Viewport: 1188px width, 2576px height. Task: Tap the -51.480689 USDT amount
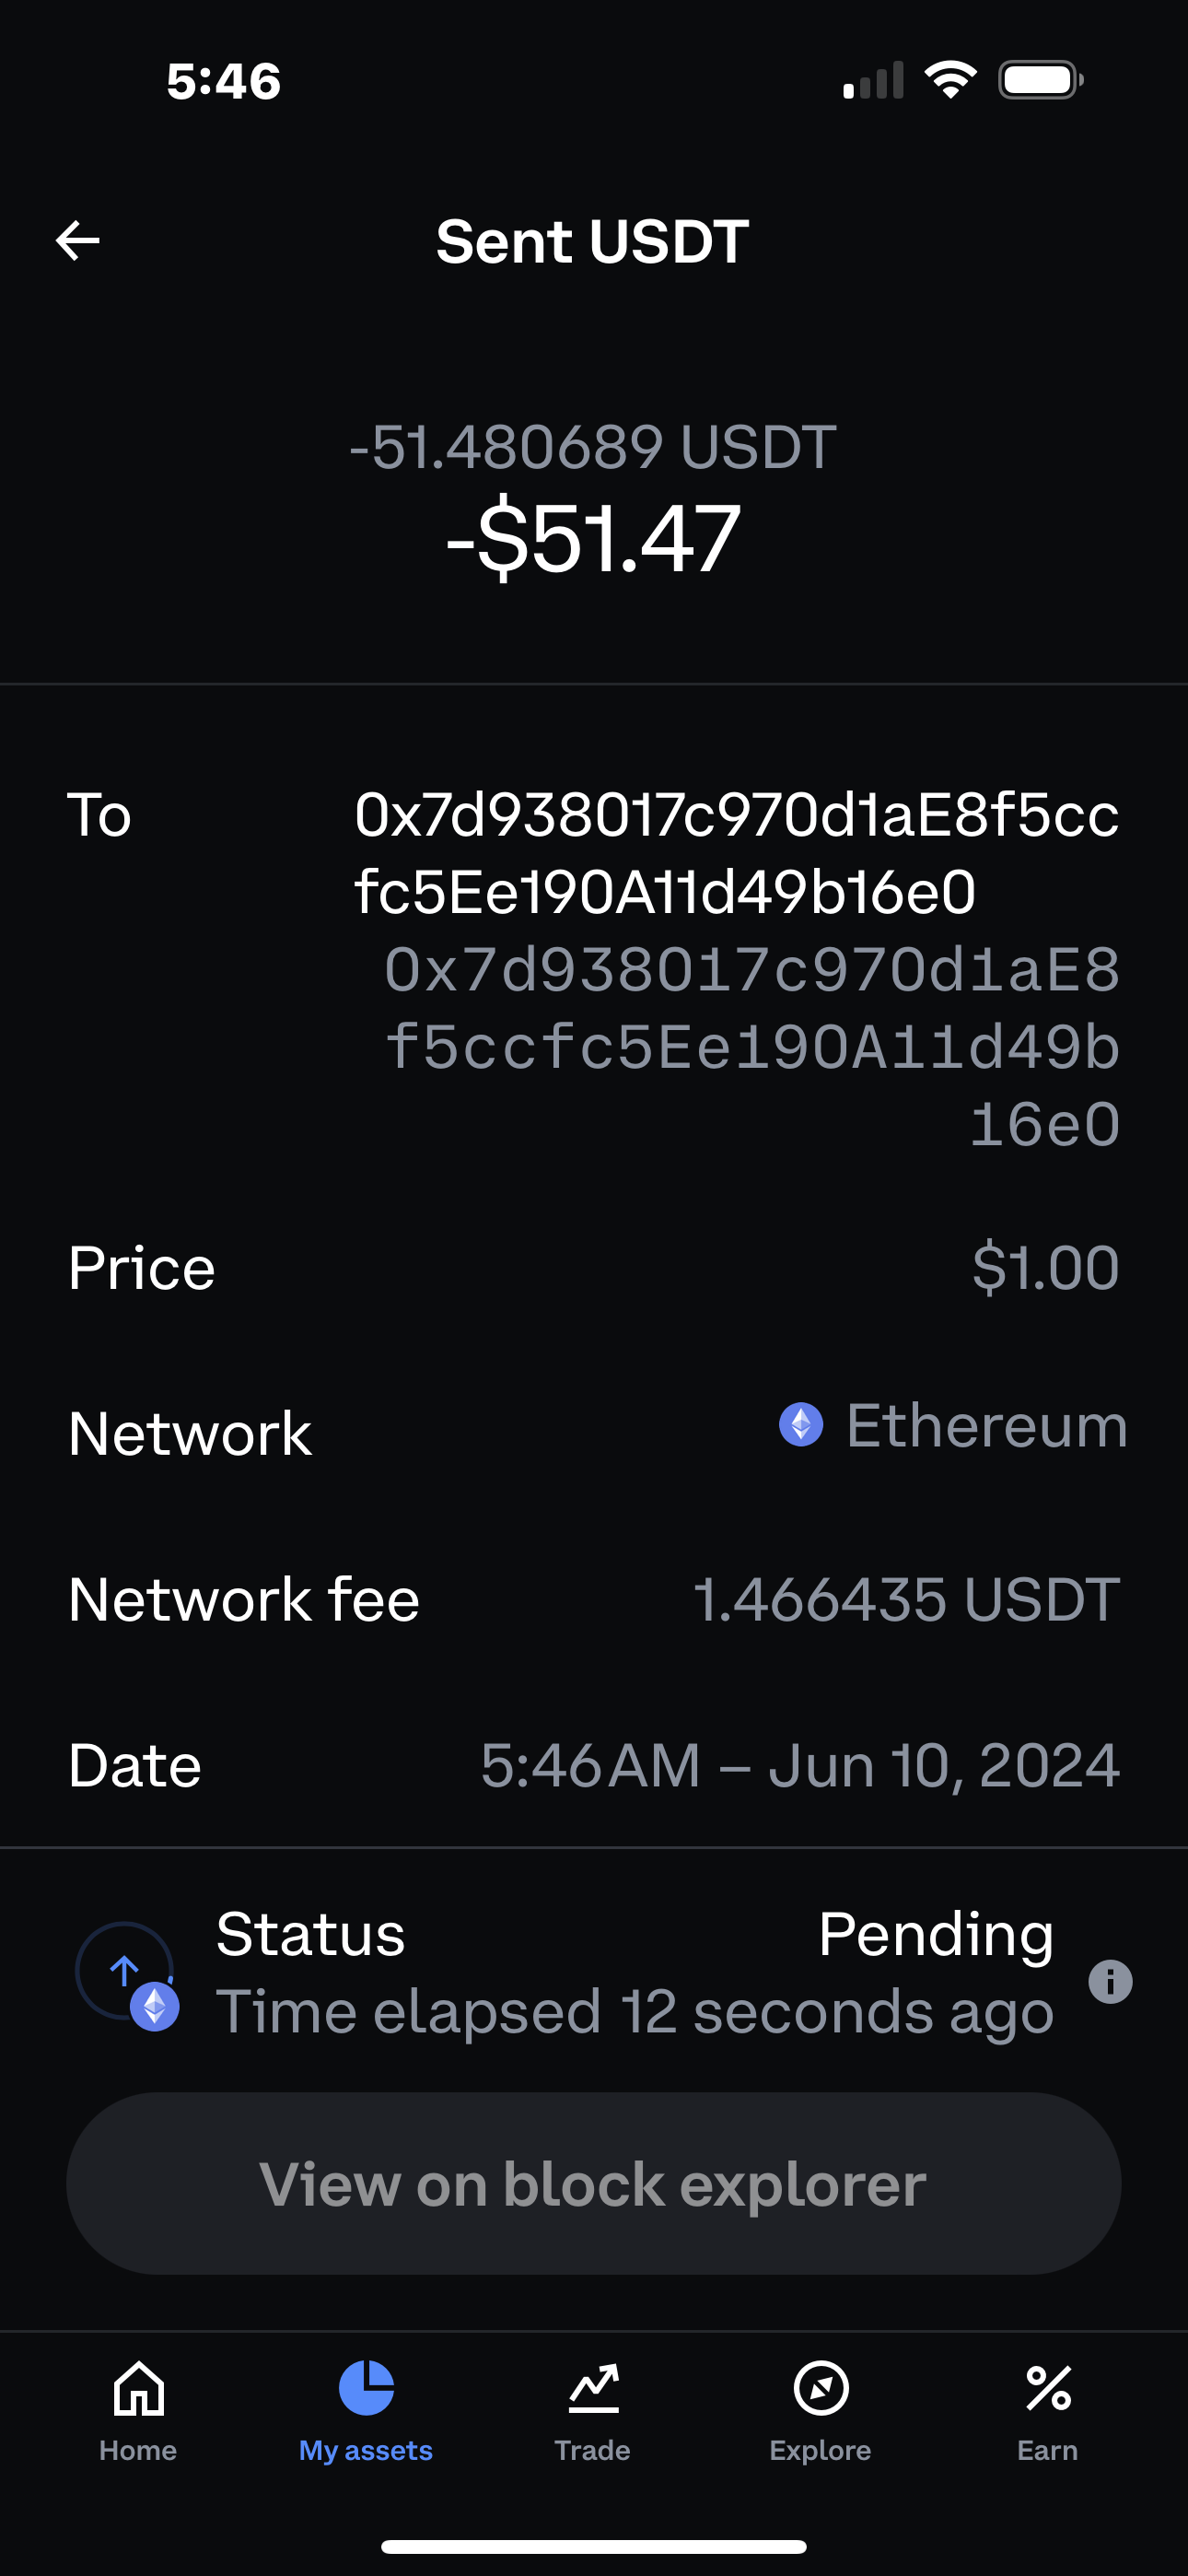593,446
